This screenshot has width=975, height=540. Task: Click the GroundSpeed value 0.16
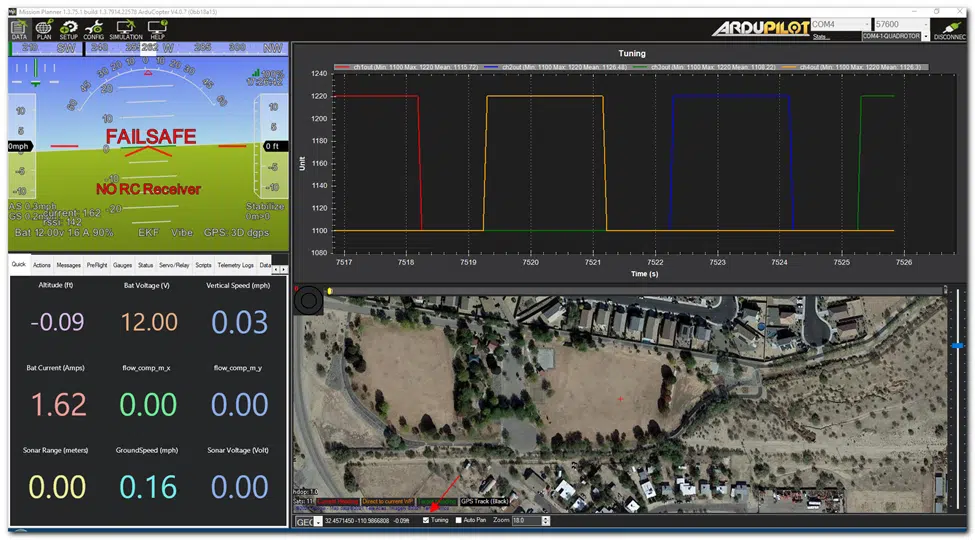[148, 487]
